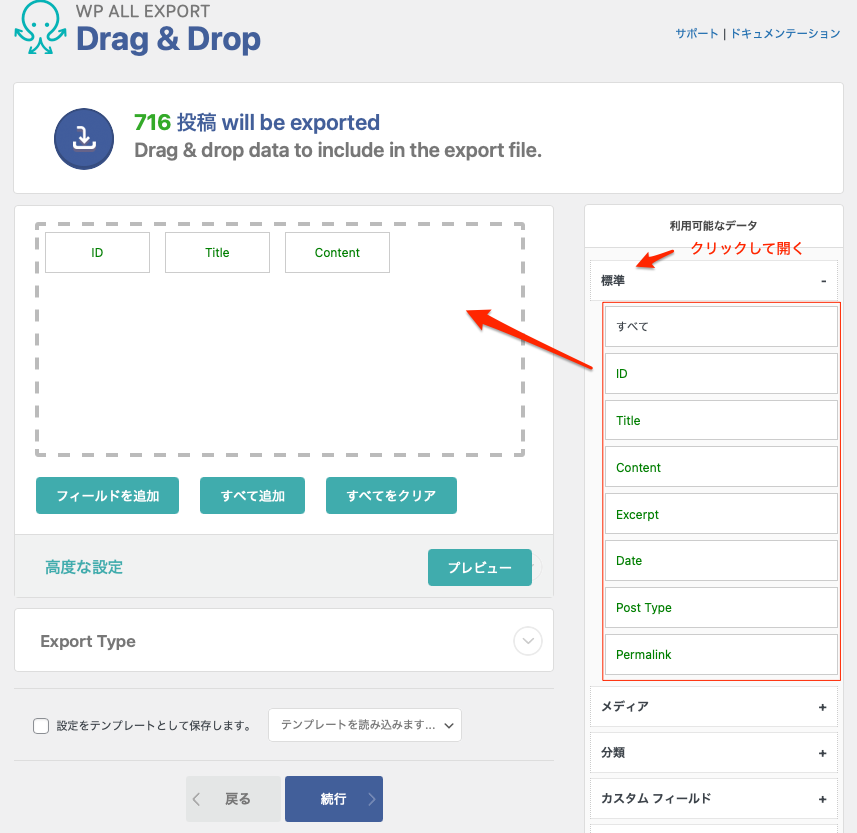The width and height of the screenshot is (857, 833).
Task: Open the テンプレートを読み込みます dropdown
Action: click(x=364, y=725)
